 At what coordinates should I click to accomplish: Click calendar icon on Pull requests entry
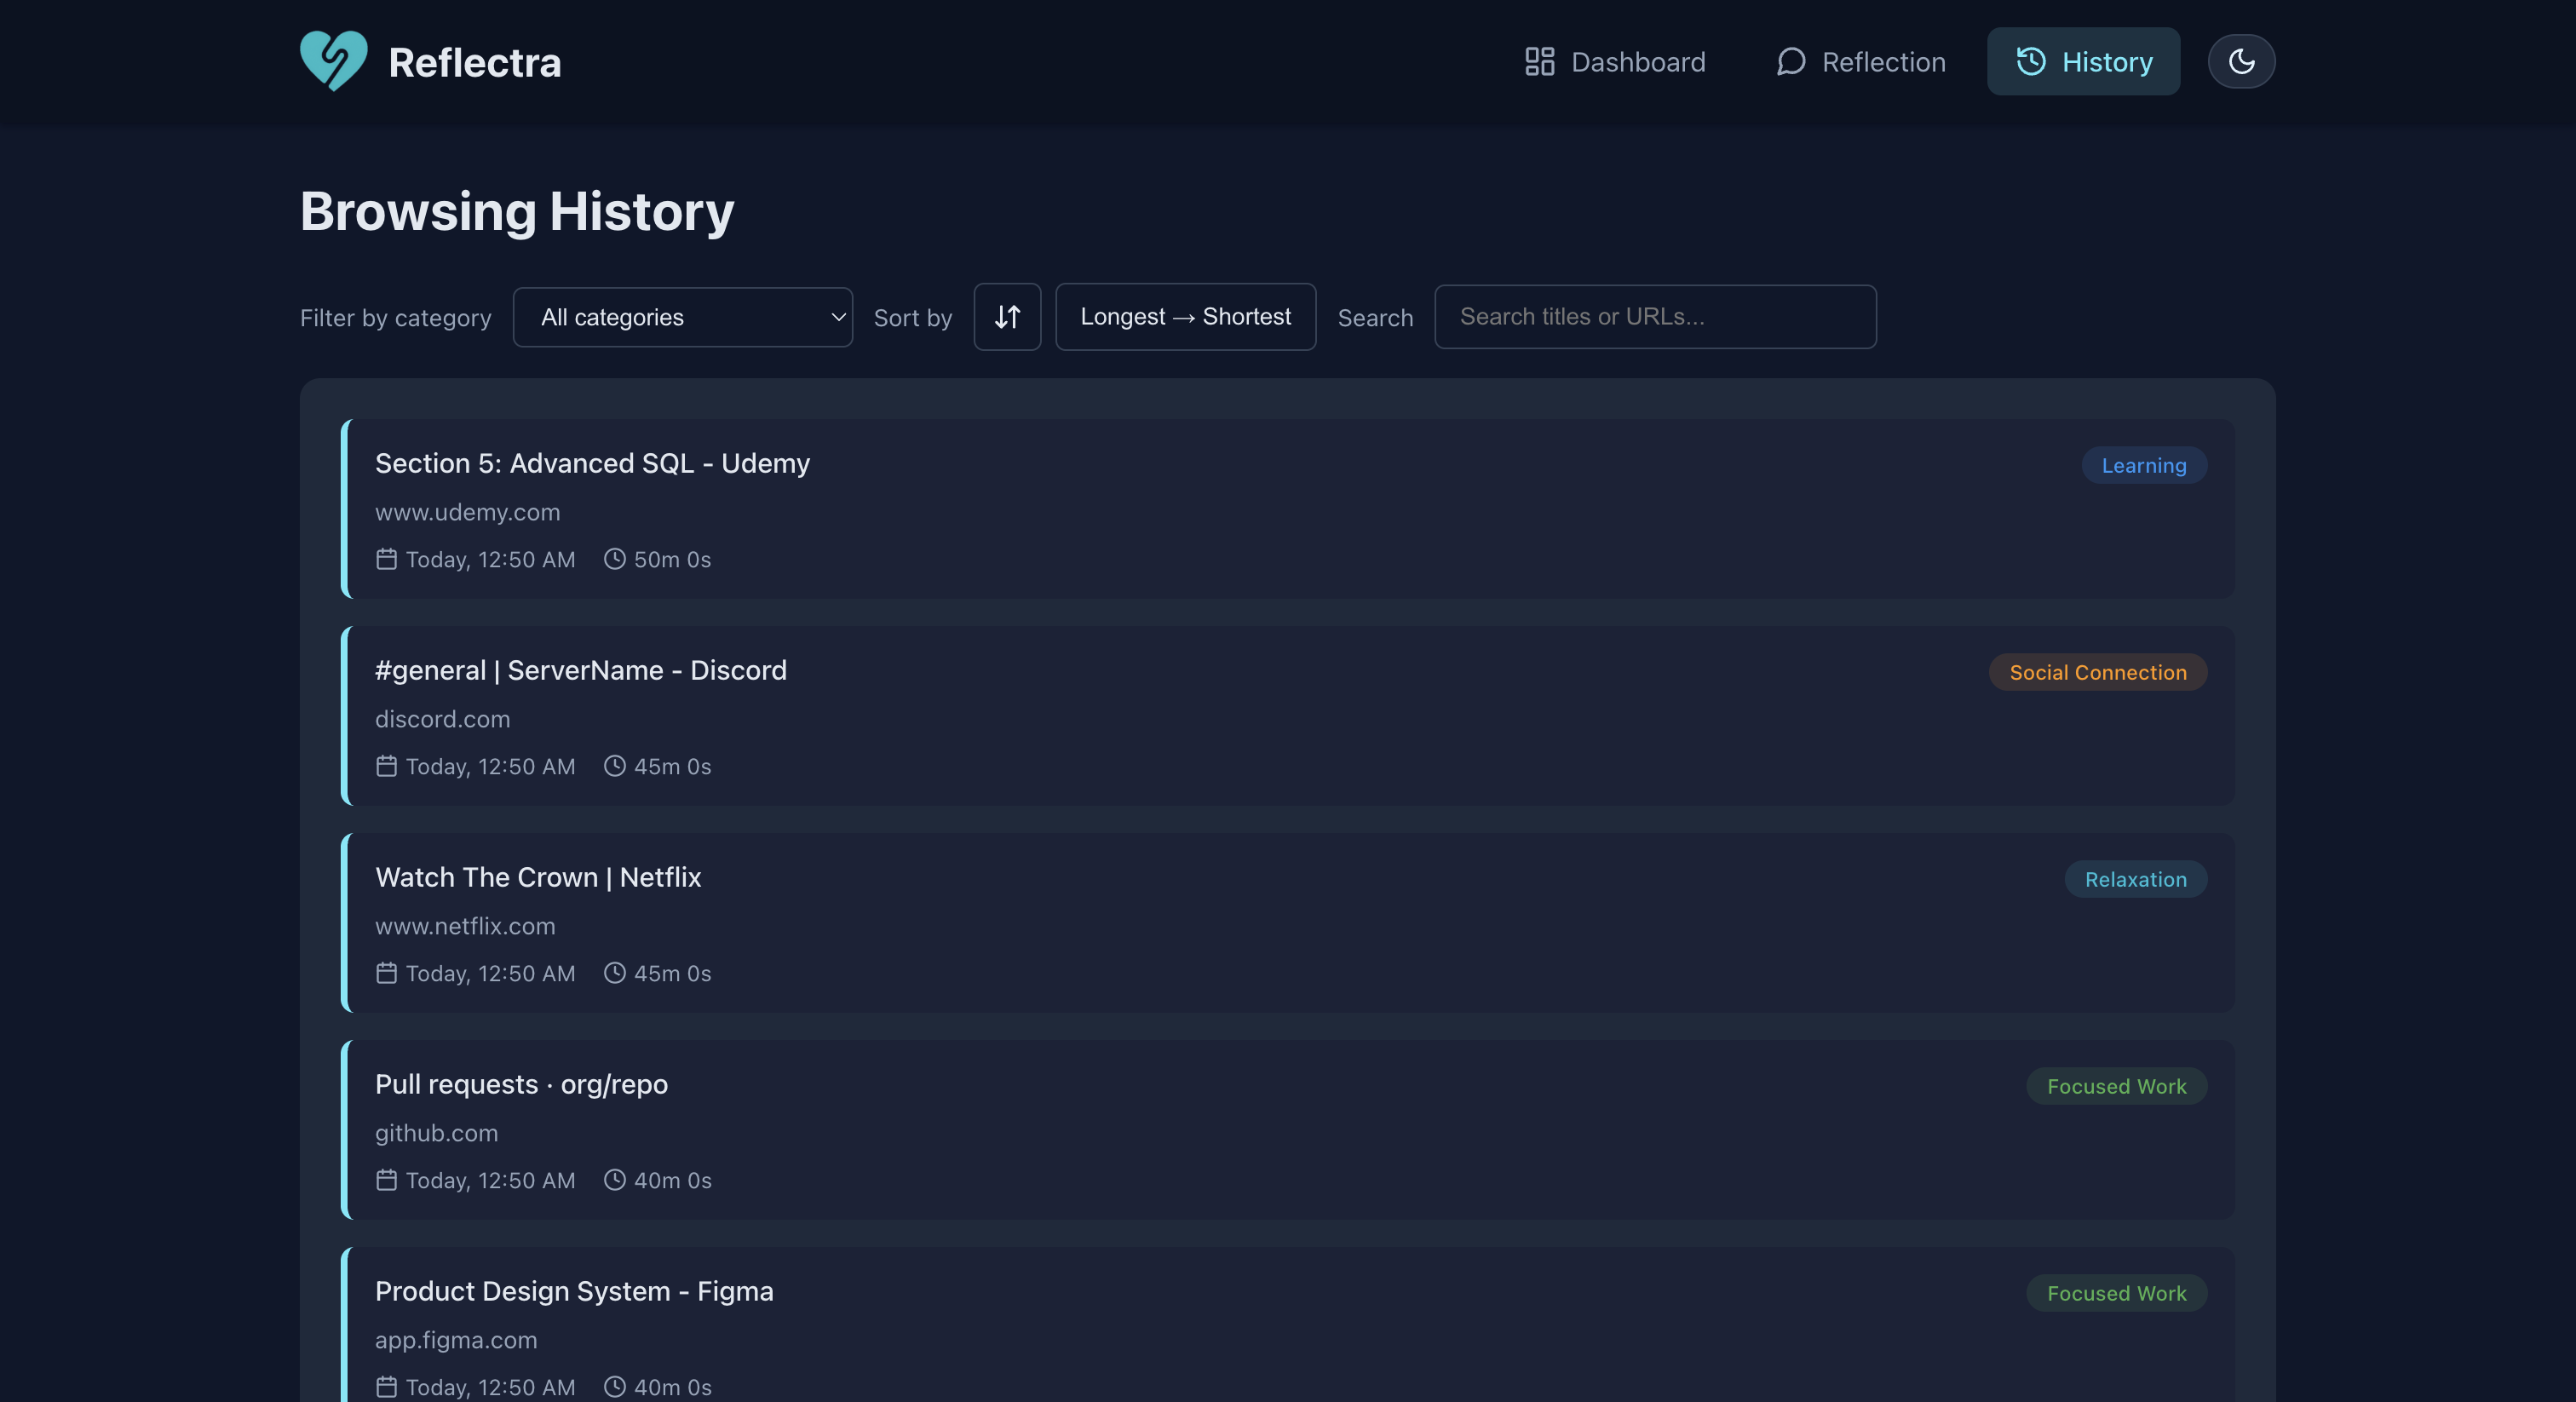point(386,1180)
